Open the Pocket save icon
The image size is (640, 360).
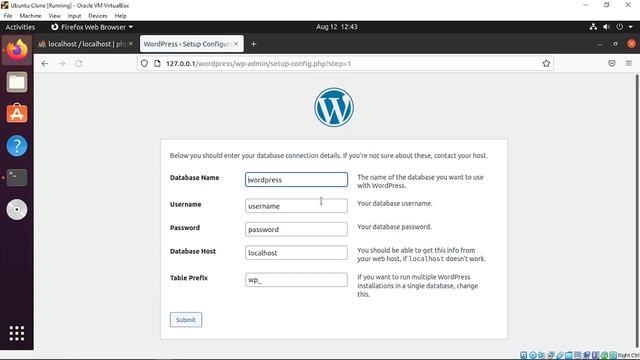pyautogui.click(x=611, y=64)
